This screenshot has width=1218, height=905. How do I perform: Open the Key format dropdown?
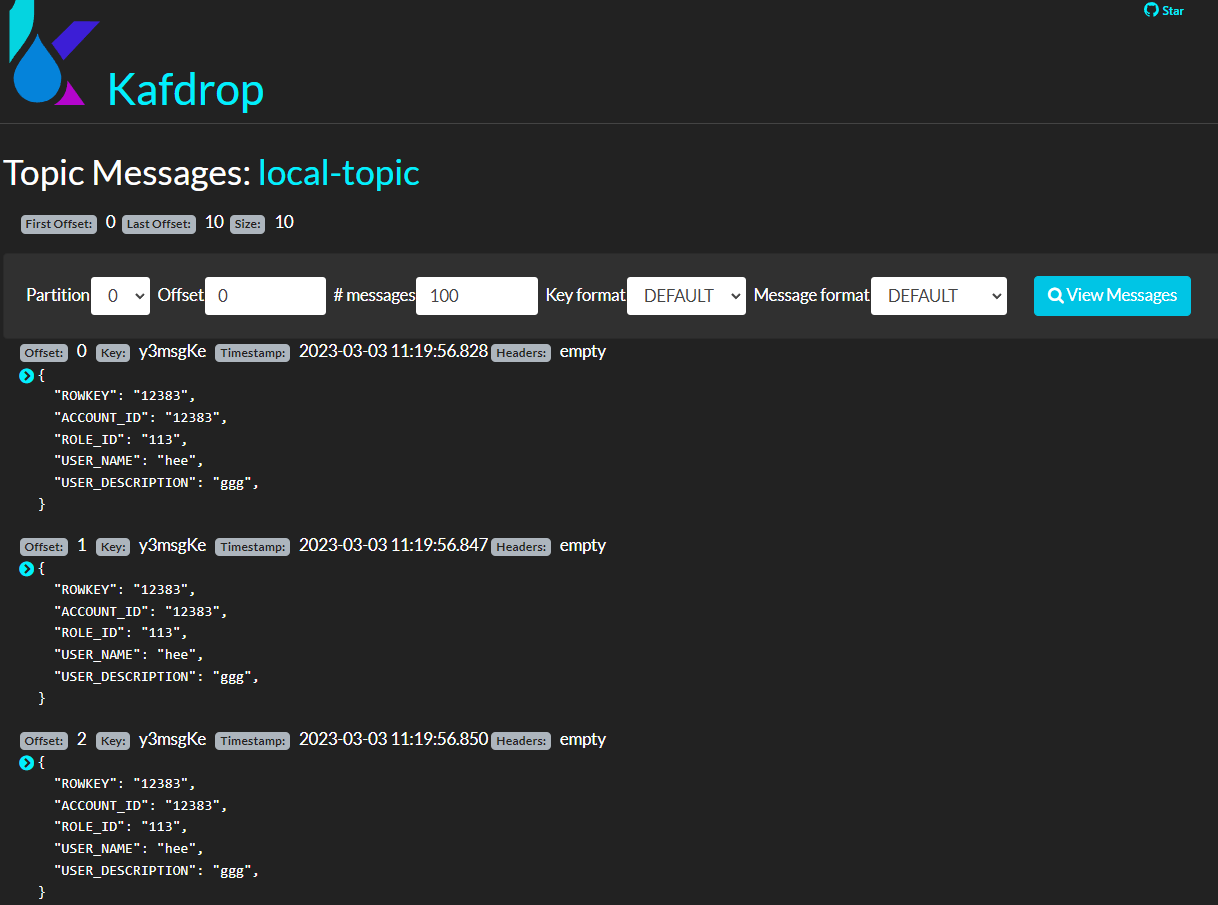pos(686,296)
